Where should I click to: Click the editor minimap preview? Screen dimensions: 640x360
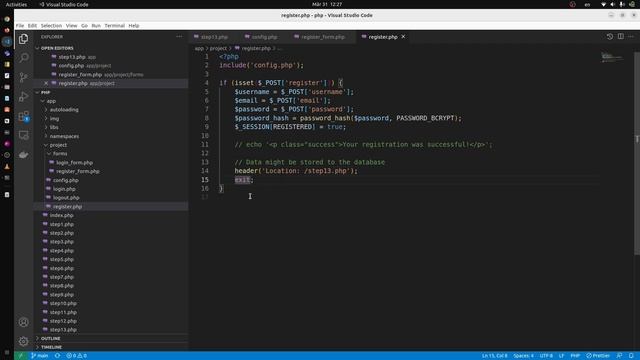click(612, 57)
